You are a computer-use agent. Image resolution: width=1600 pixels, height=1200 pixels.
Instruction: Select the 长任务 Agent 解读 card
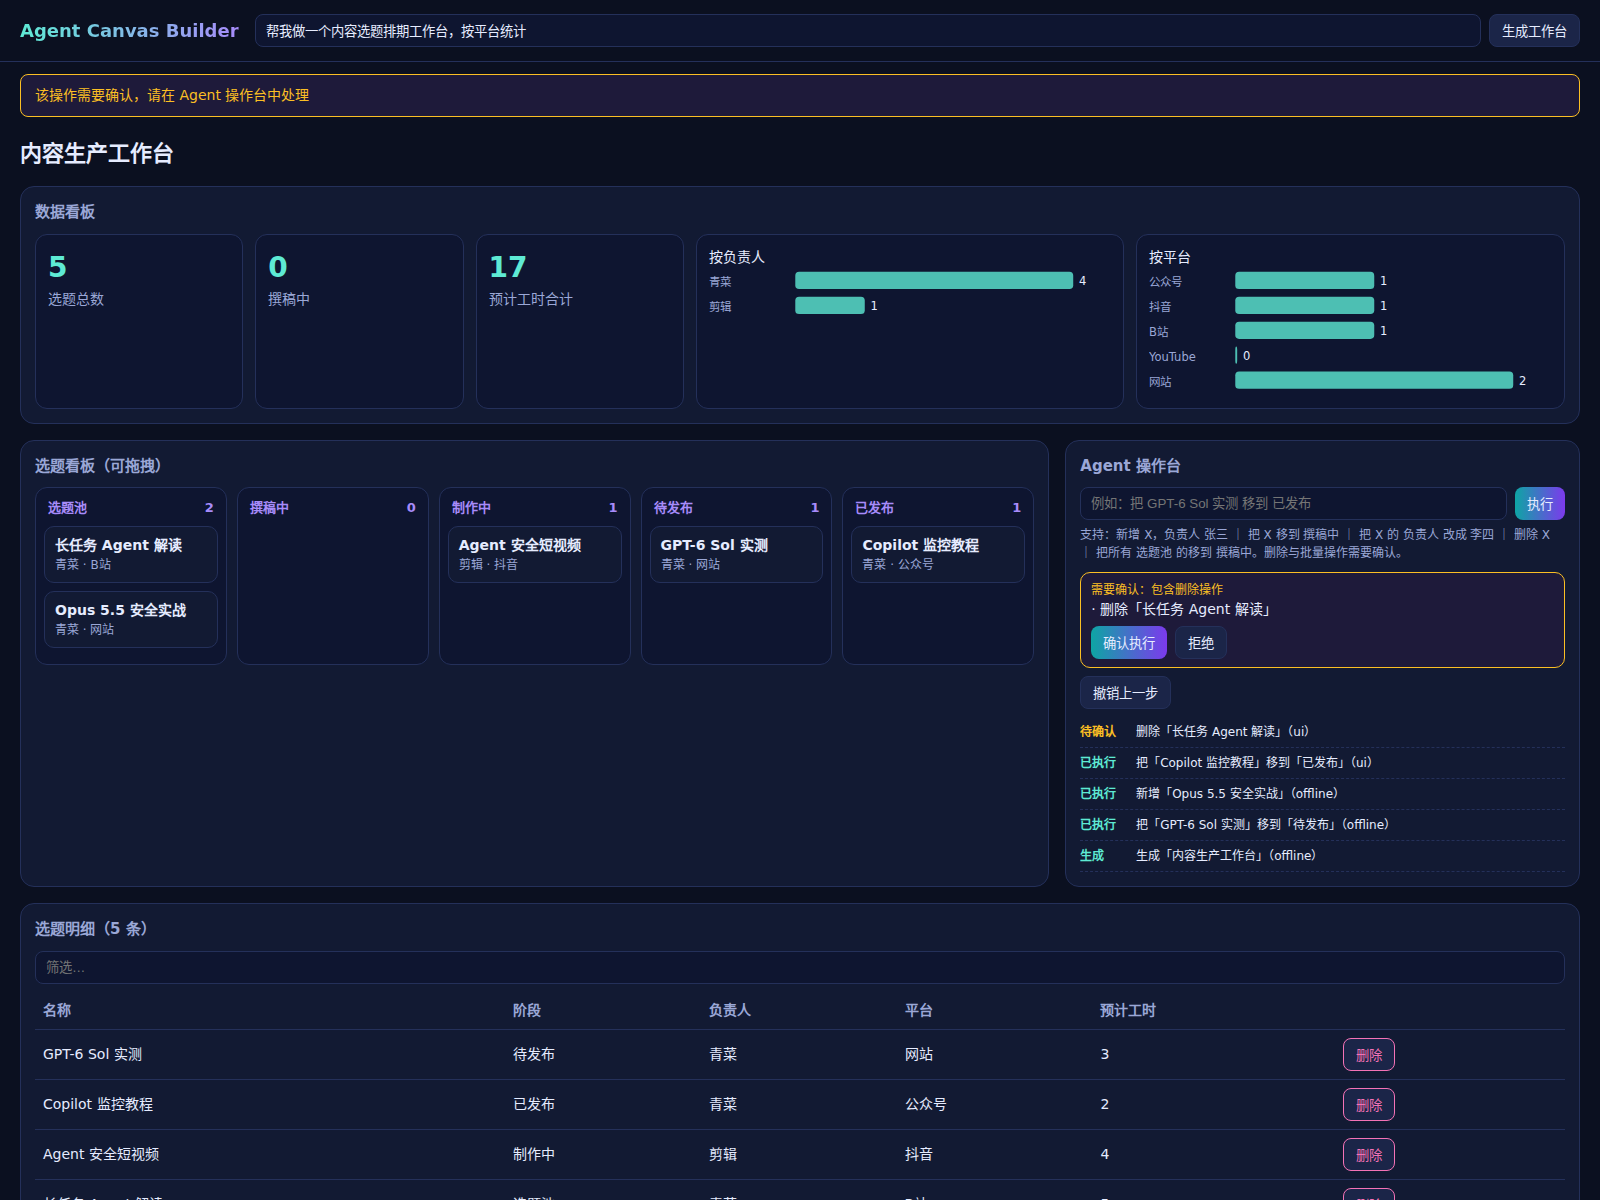(131, 554)
